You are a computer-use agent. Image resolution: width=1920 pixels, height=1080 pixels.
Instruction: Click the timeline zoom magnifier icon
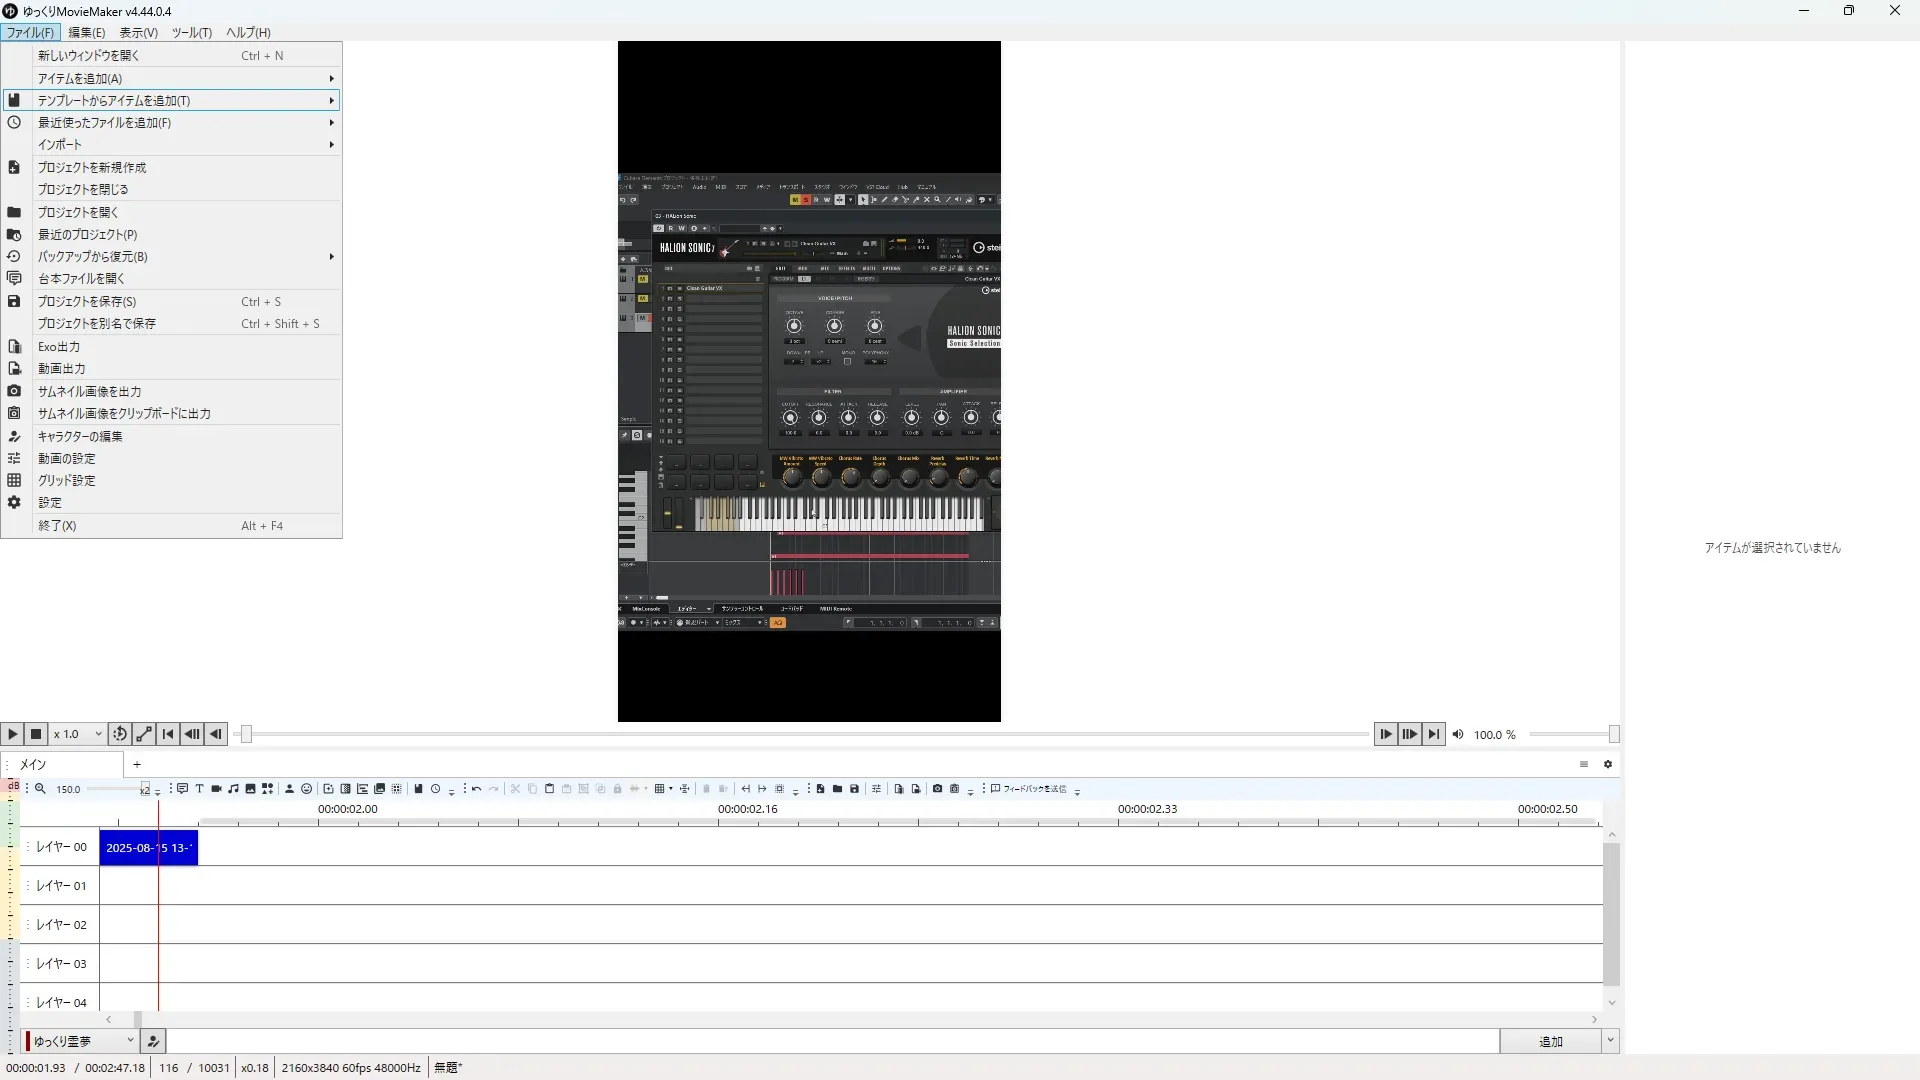pos(40,789)
